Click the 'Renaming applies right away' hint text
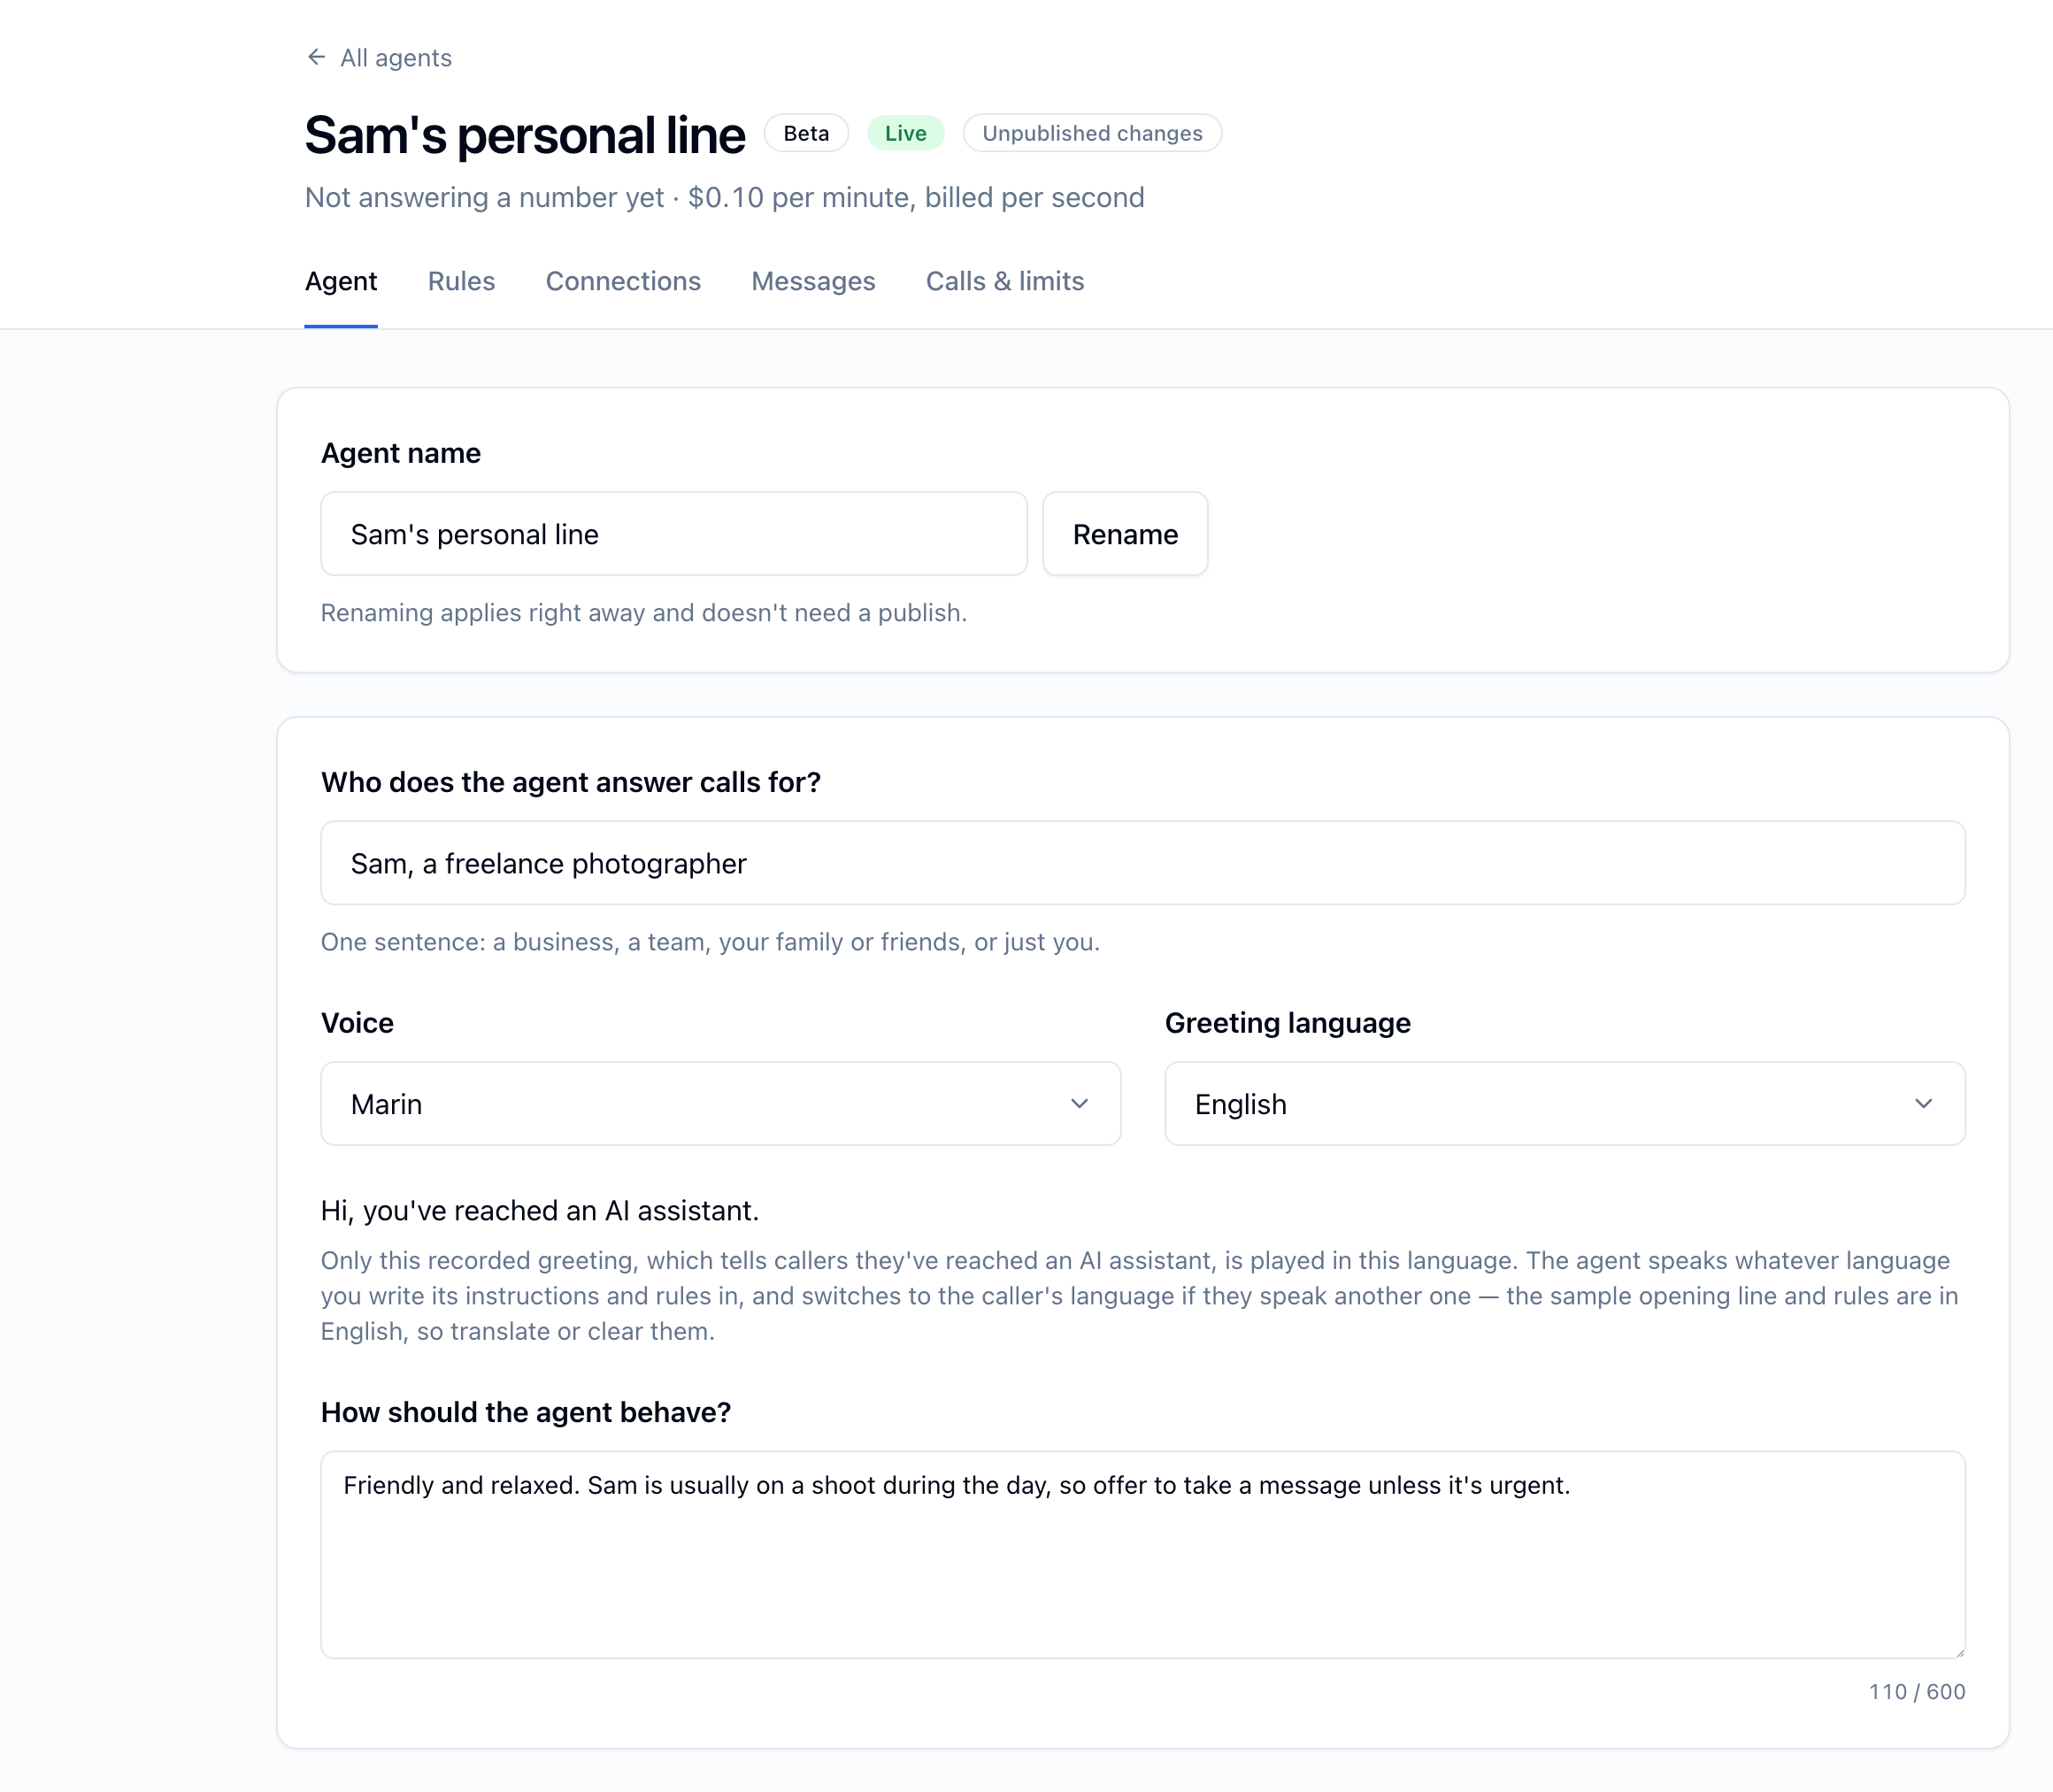 644,613
